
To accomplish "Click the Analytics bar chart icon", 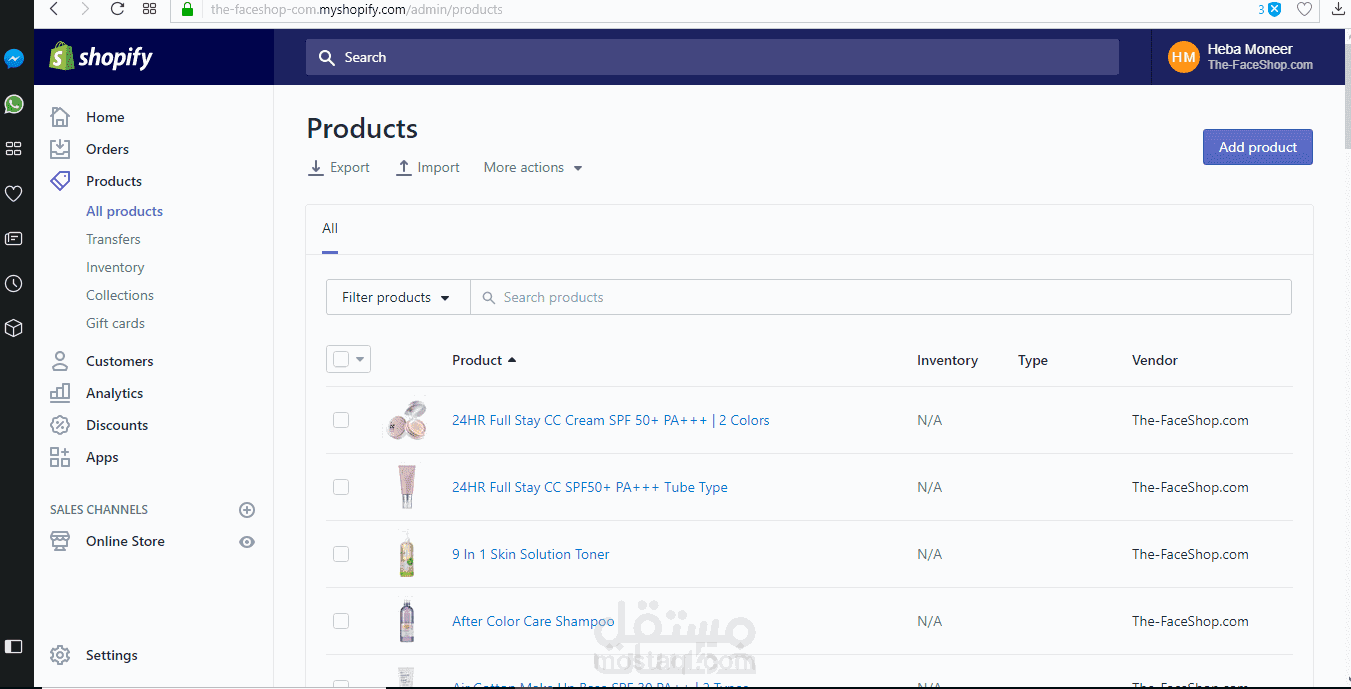I will point(60,393).
